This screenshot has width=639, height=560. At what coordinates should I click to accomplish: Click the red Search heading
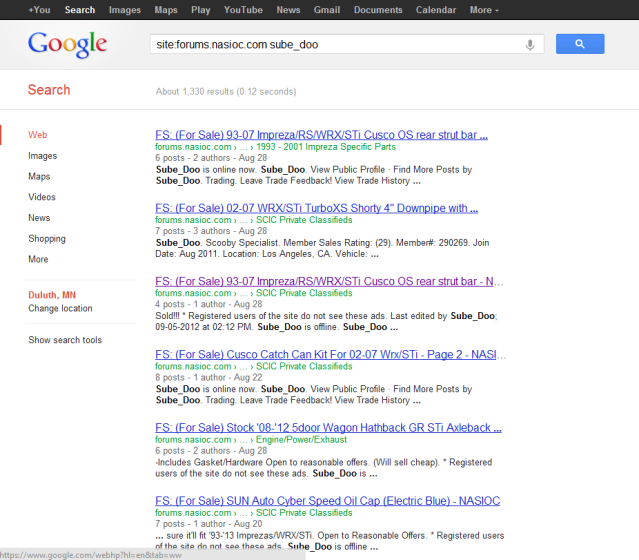tap(49, 90)
